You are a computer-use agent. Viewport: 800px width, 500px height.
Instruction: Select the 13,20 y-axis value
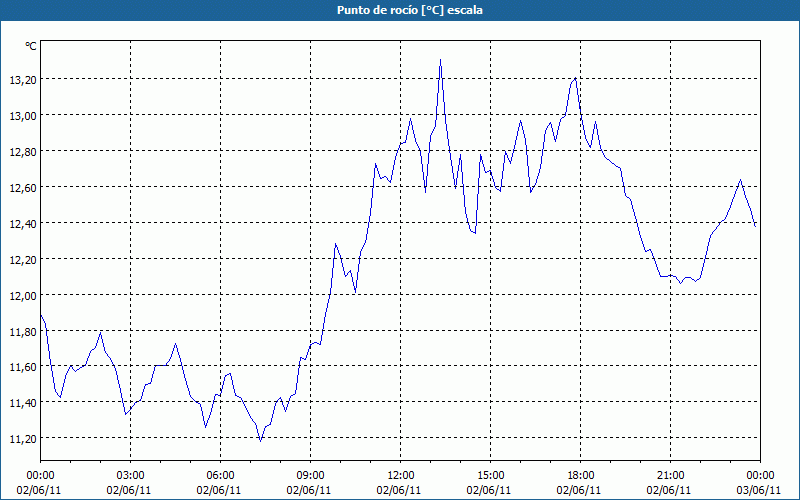[x=23, y=79]
